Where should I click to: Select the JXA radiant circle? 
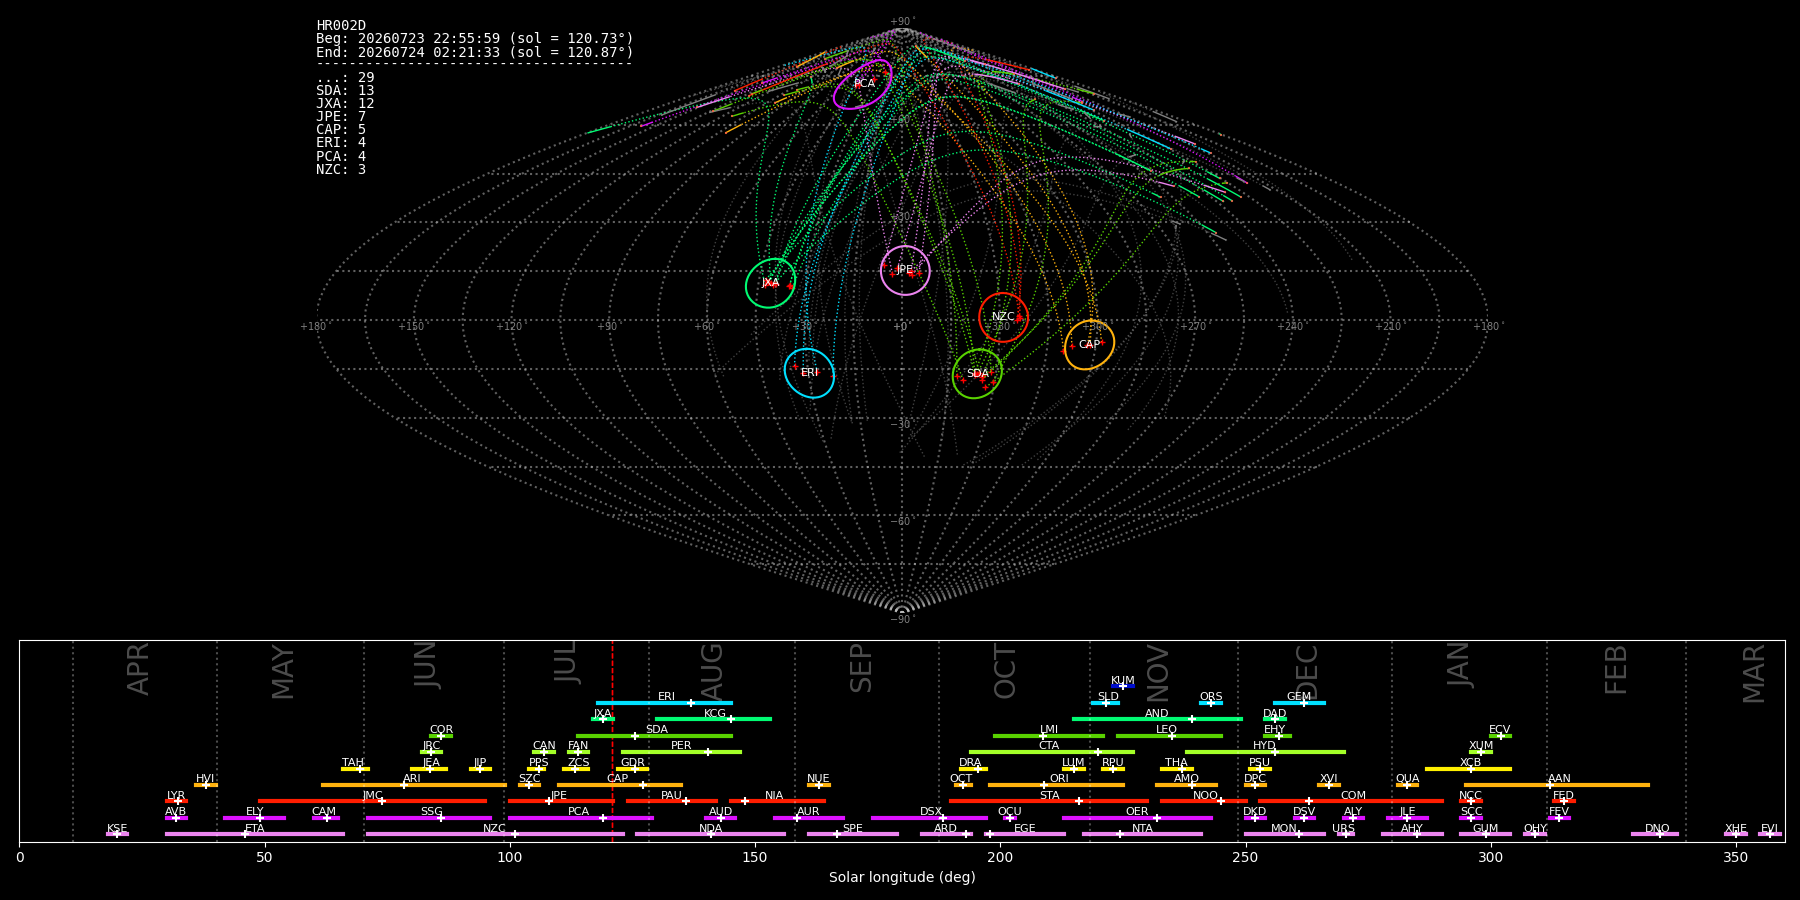click(770, 283)
